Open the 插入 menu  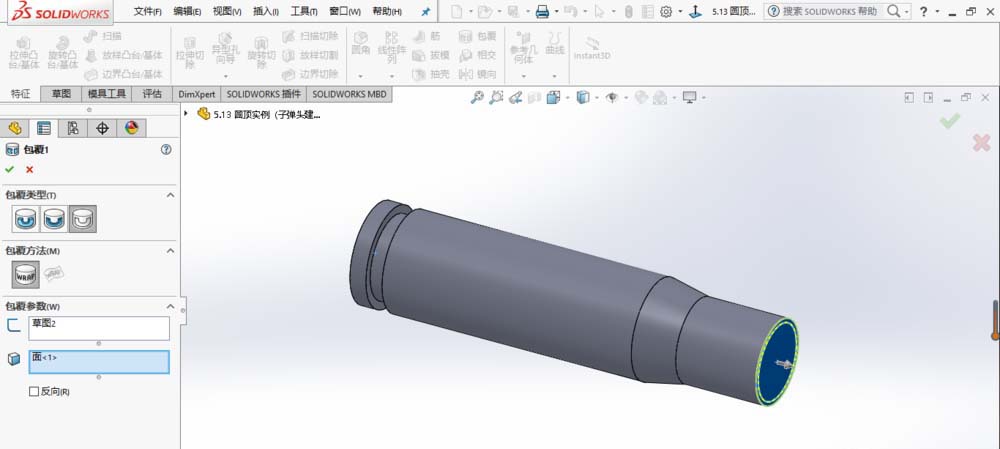pos(266,11)
